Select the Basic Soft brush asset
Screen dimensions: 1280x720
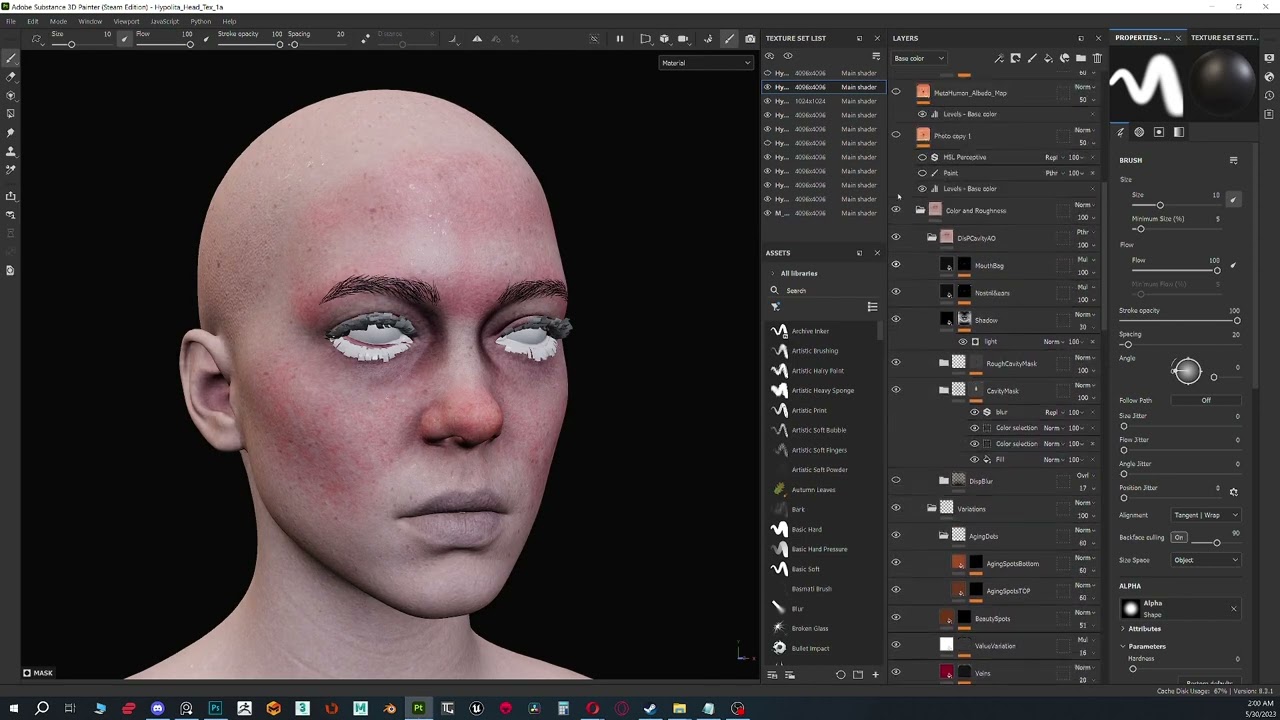point(806,569)
